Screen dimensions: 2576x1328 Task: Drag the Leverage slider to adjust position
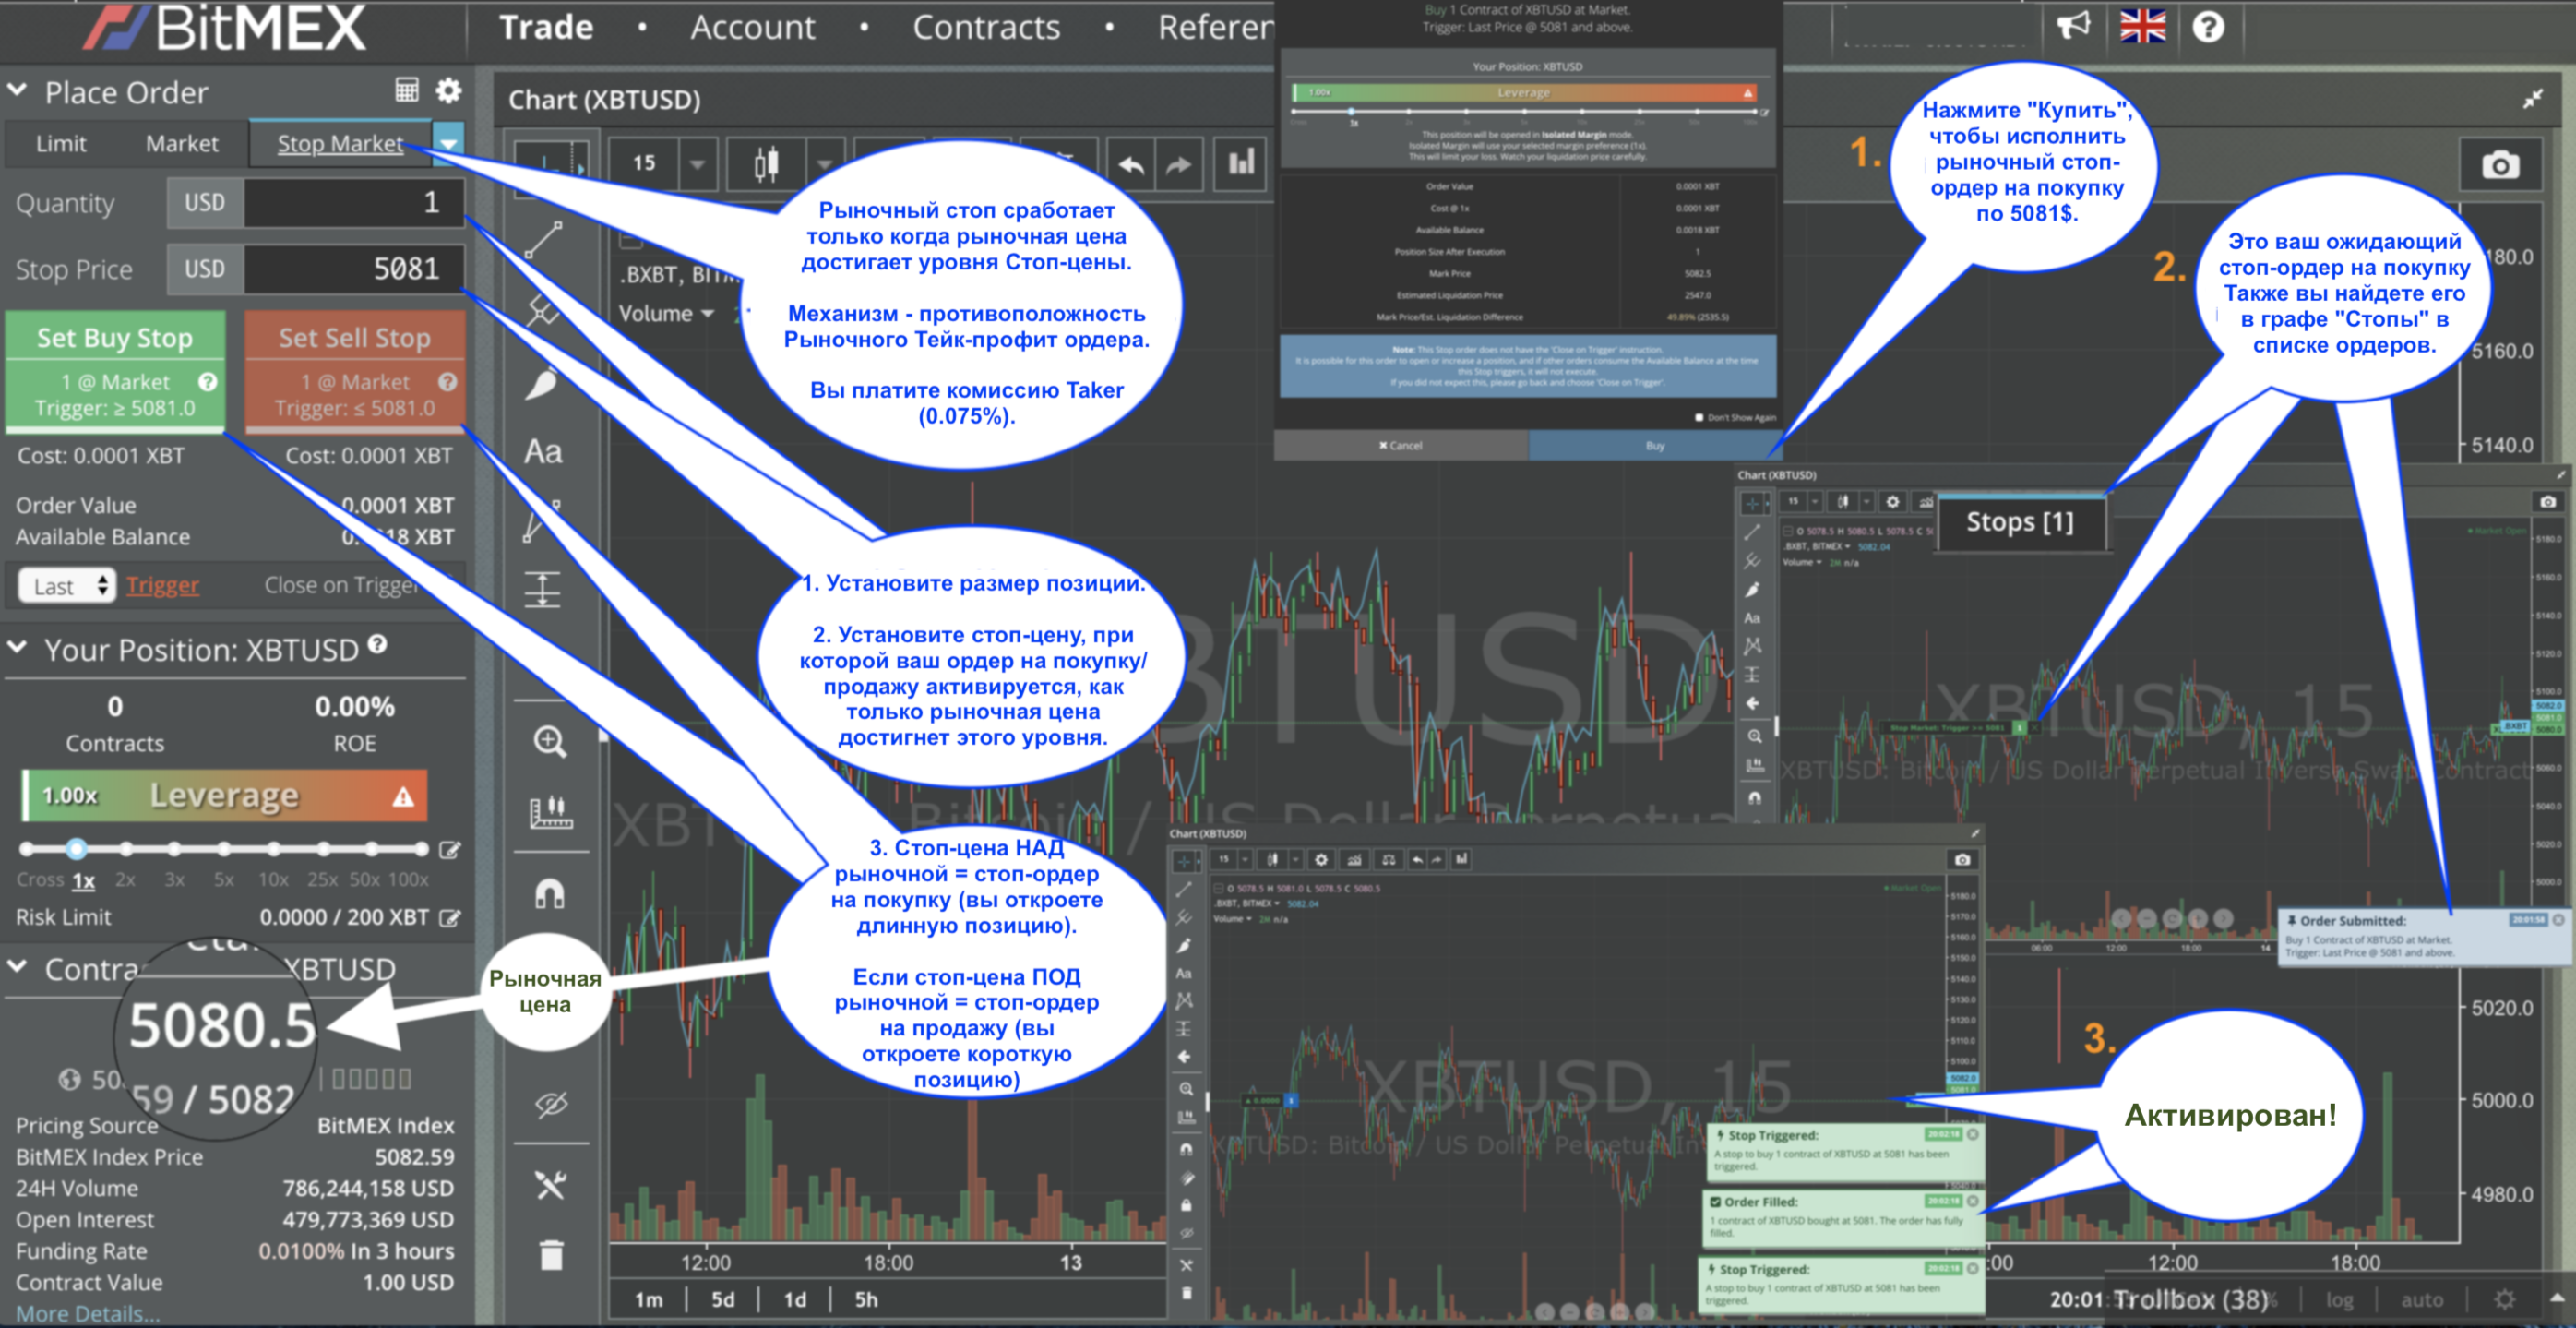point(75,849)
